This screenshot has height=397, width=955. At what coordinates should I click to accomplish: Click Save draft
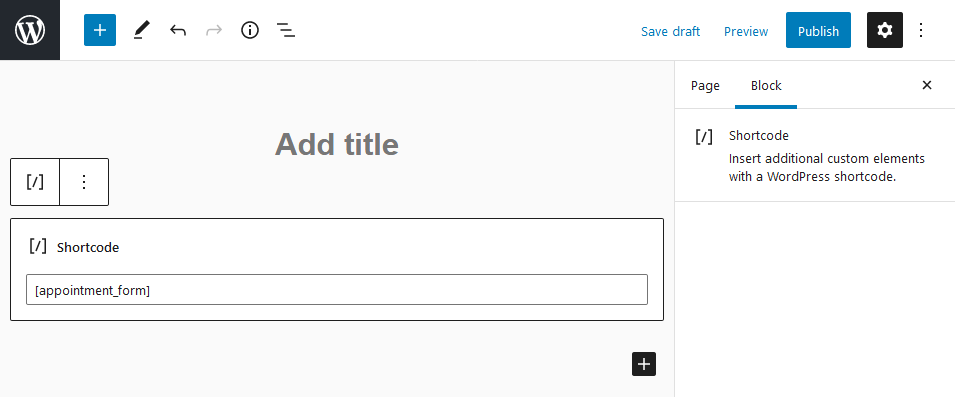[x=671, y=31]
